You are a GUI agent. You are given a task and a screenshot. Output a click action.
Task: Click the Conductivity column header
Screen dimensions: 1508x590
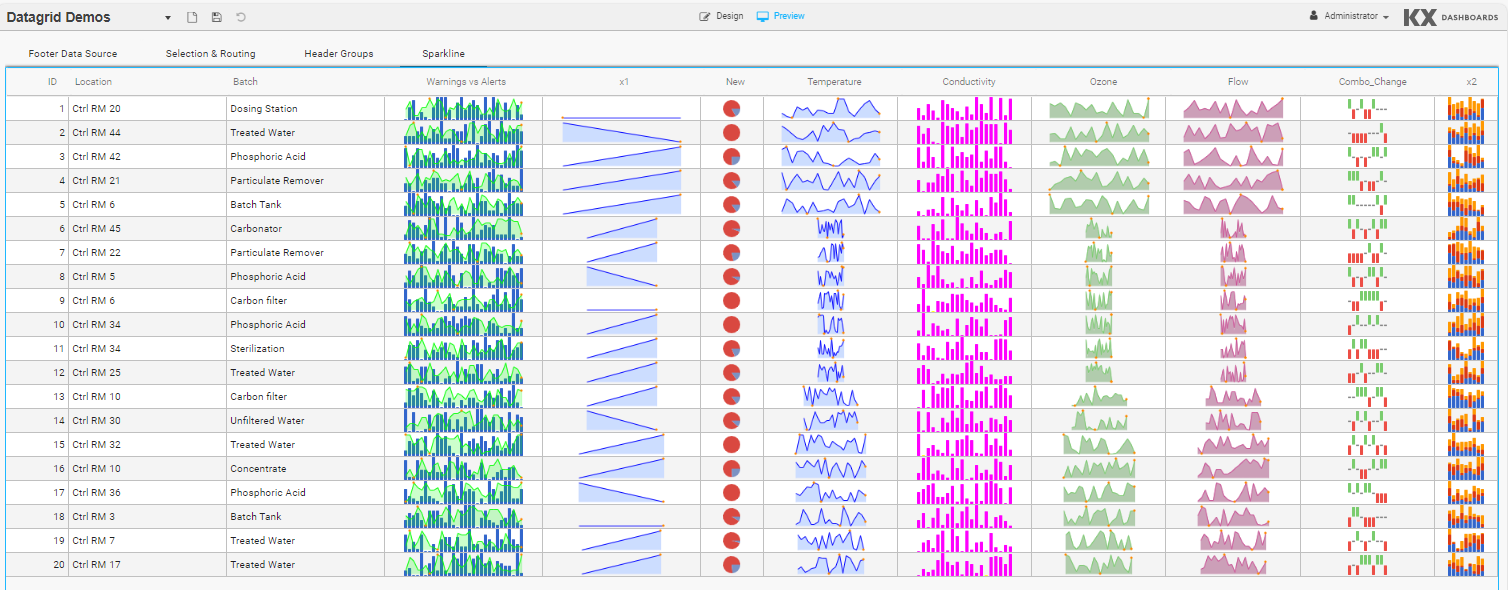[968, 82]
